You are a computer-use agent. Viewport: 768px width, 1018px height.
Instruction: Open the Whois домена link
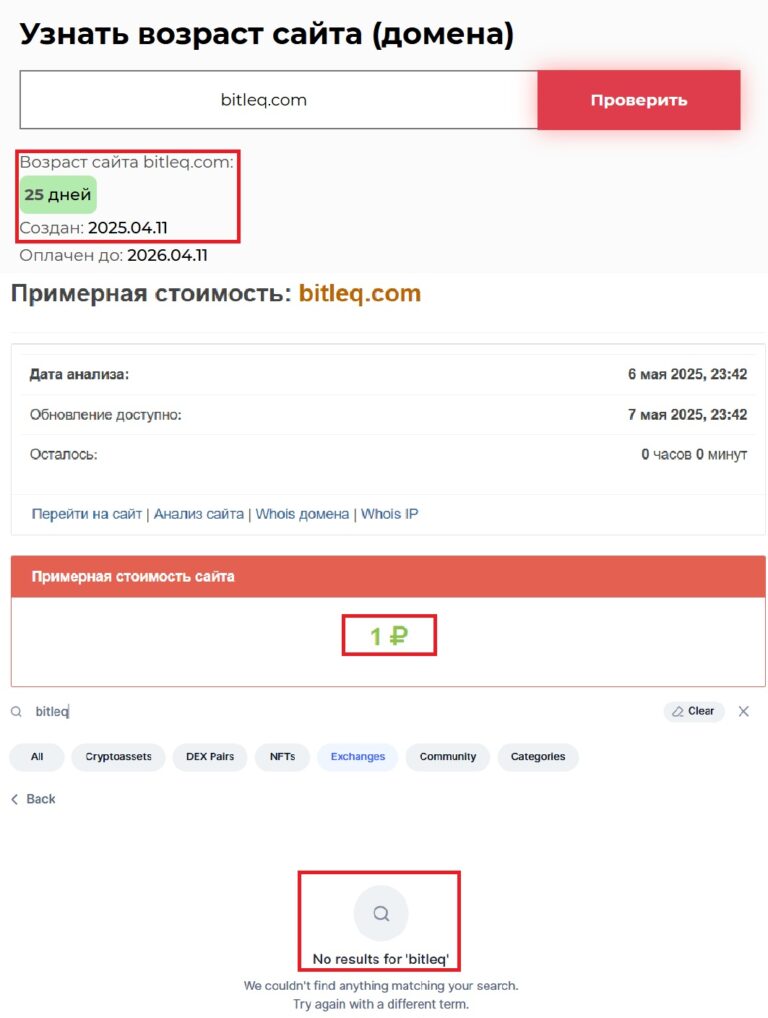click(x=302, y=514)
